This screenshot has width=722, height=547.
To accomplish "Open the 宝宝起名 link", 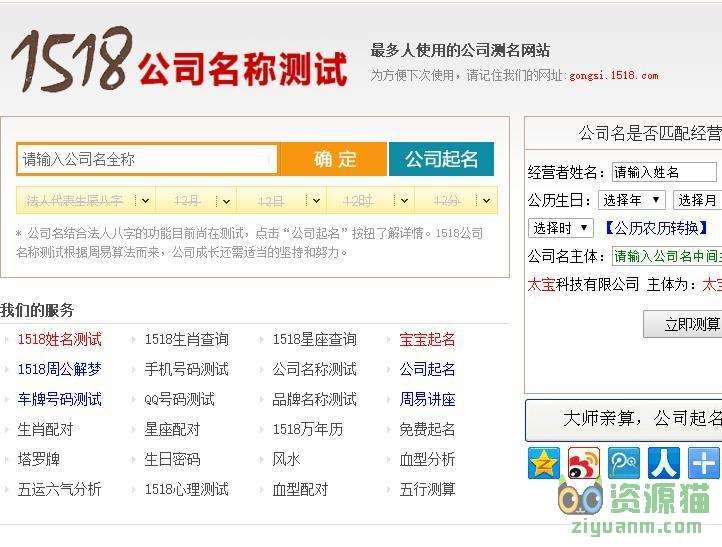I will (427, 340).
